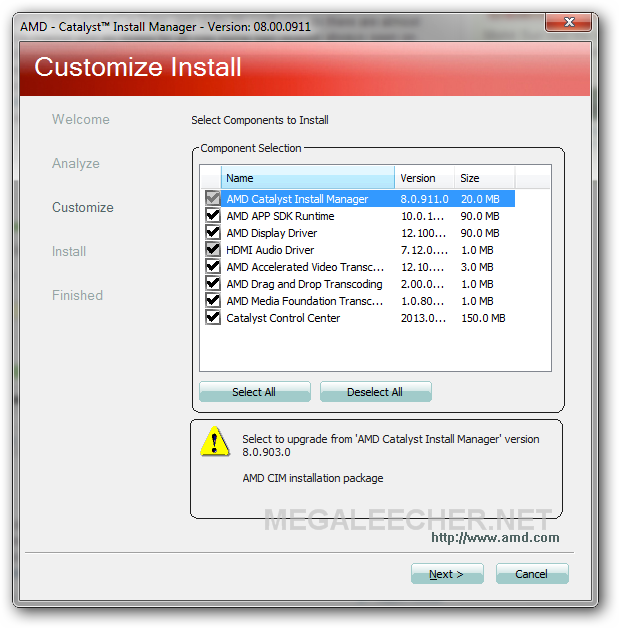The height and width of the screenshot is (628, 619).
Task: Cancel the installation
Action: coord(532,574)
